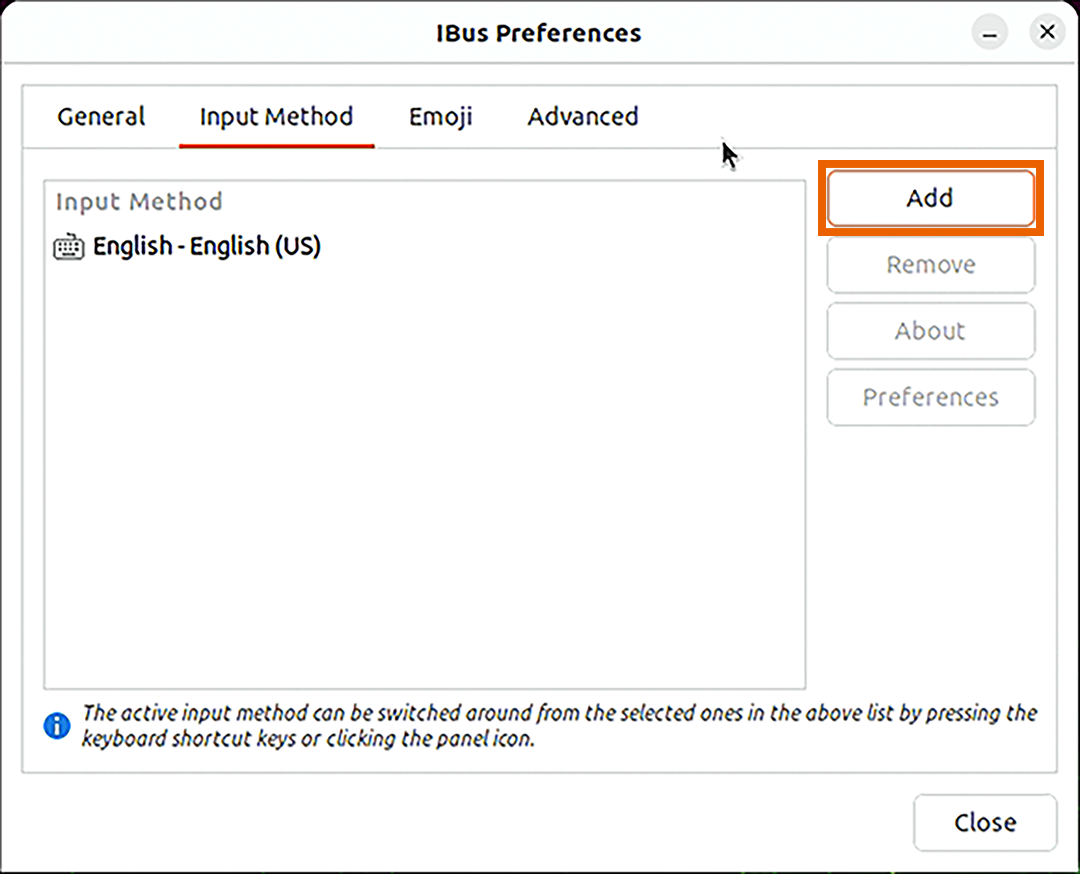Click blank panel area below Preferences button
Screen dimensions: 1080x874
(x=930, y=560)
